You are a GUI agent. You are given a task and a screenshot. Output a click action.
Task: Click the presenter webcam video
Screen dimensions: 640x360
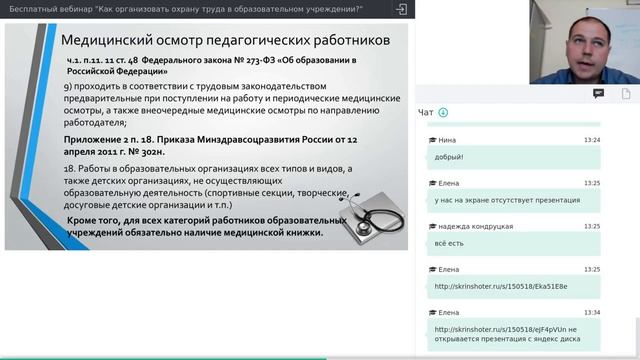pos(584,42)
